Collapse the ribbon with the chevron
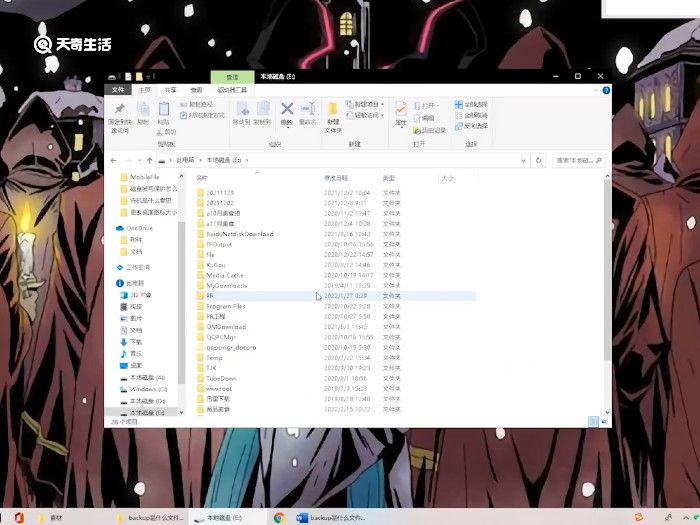 coord(596,91)
